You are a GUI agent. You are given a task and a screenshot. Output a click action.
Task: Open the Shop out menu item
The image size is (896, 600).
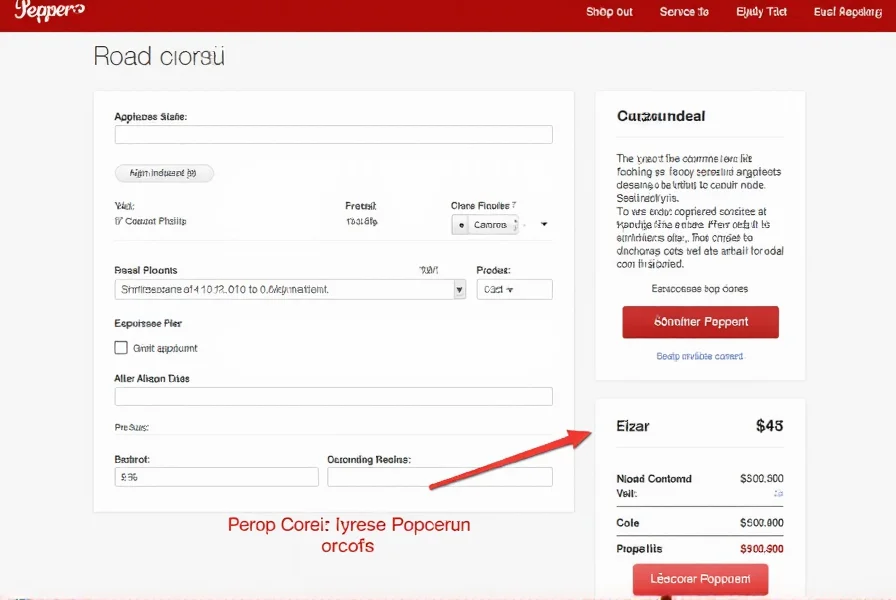tap(608, 12)
